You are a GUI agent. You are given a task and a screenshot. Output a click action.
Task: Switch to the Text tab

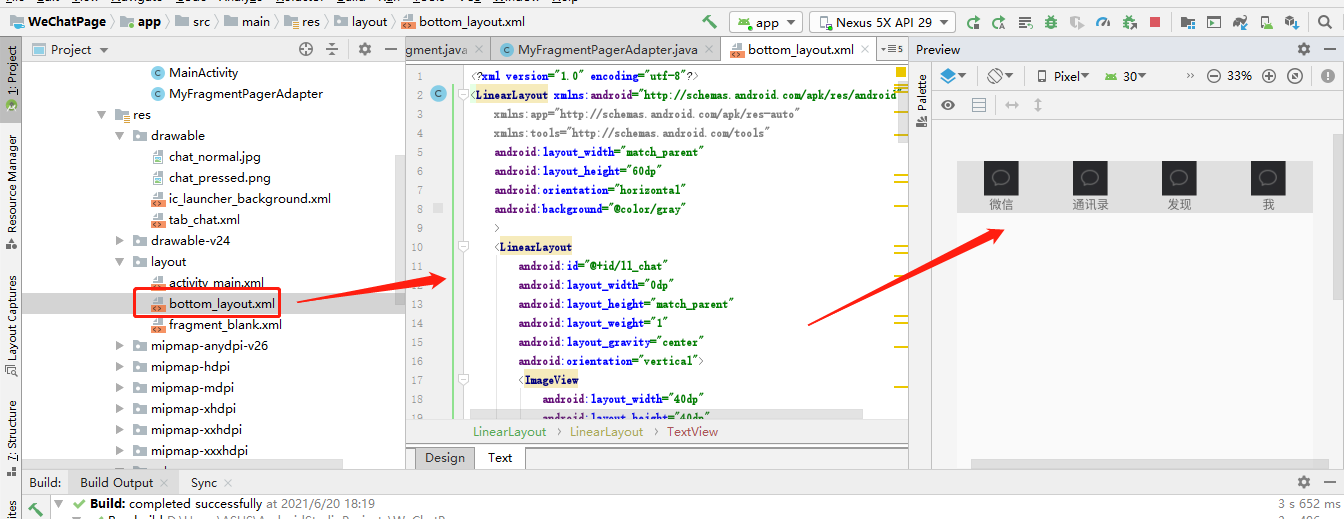click(500, 458)
